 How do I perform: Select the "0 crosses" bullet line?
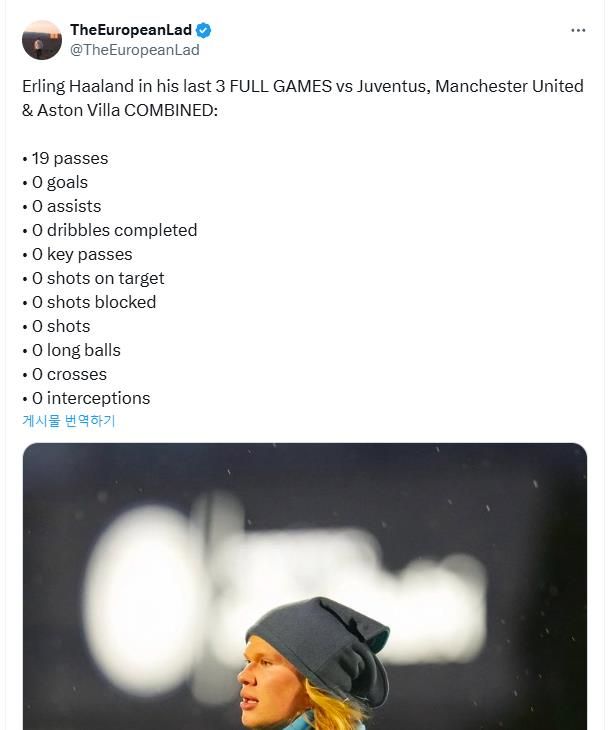coord(64,374)
